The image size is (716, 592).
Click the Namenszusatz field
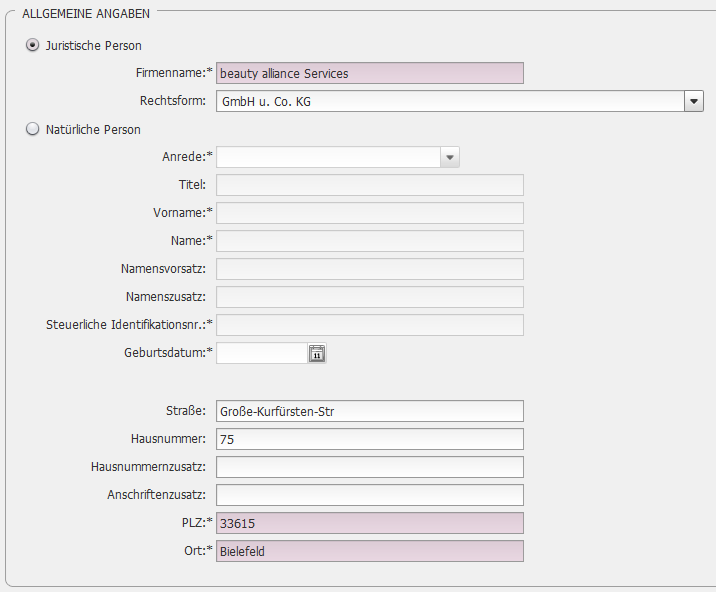click(x=370, y=297)
